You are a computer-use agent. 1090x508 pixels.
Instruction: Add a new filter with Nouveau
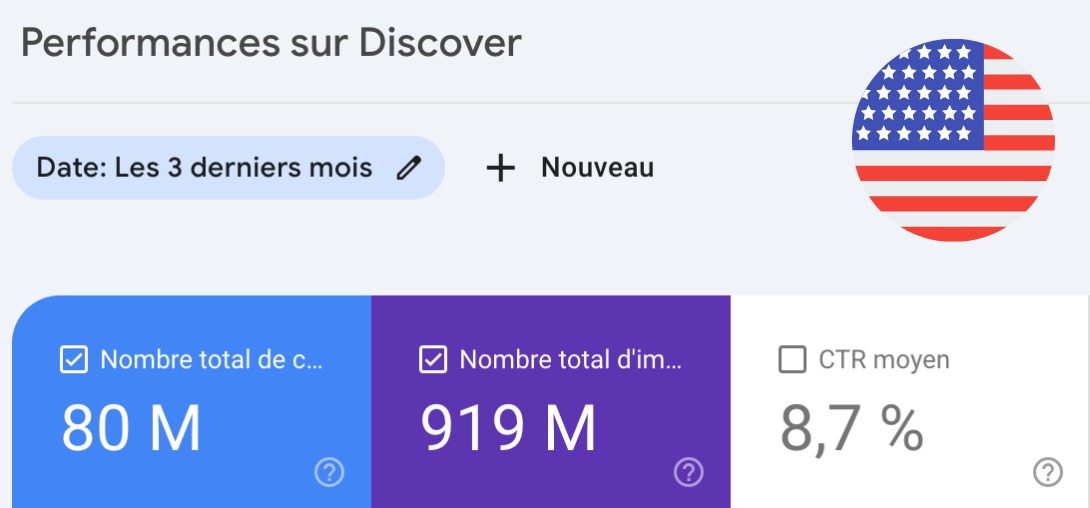(597, 168)
